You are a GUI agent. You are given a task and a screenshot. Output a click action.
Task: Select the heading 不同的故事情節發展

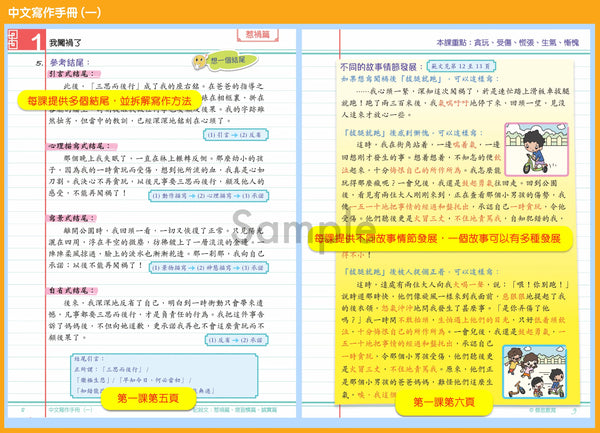tap(381, 67)
